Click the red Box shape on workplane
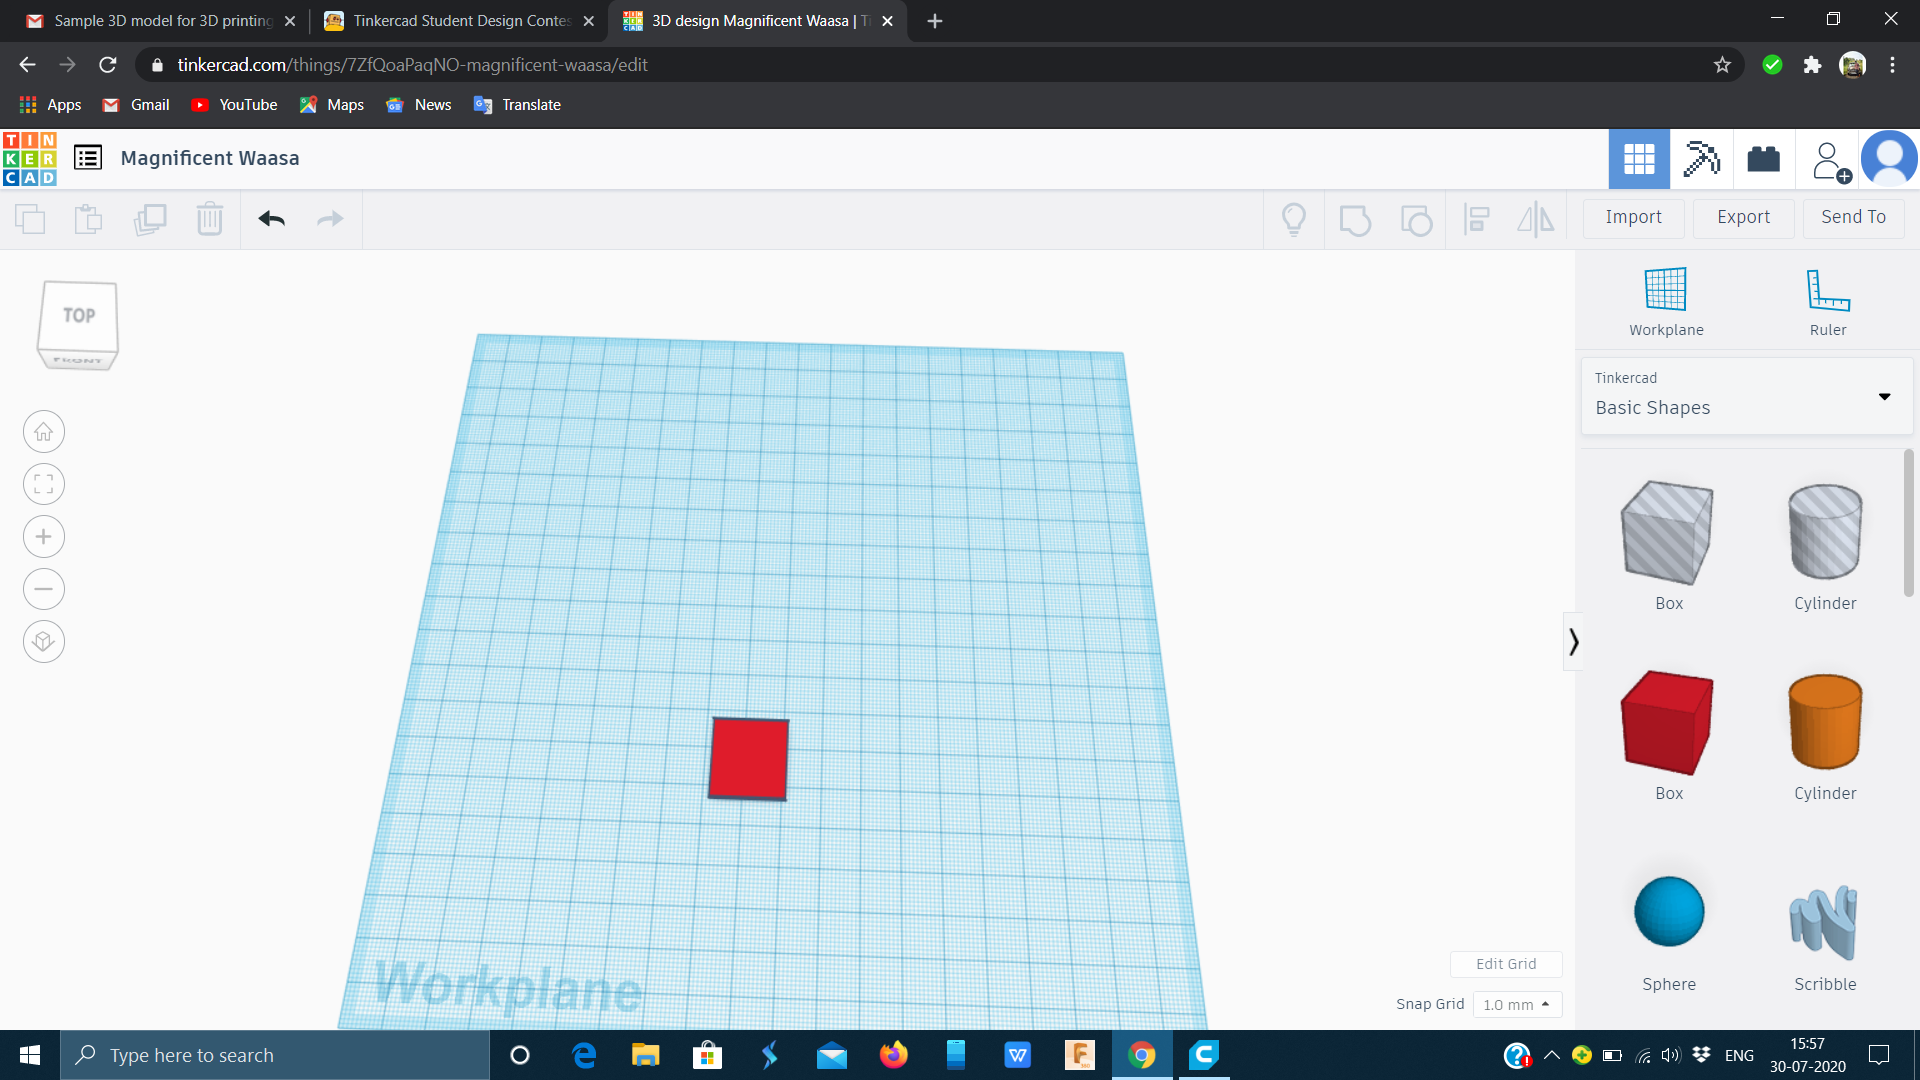 (x=749, y=758)
